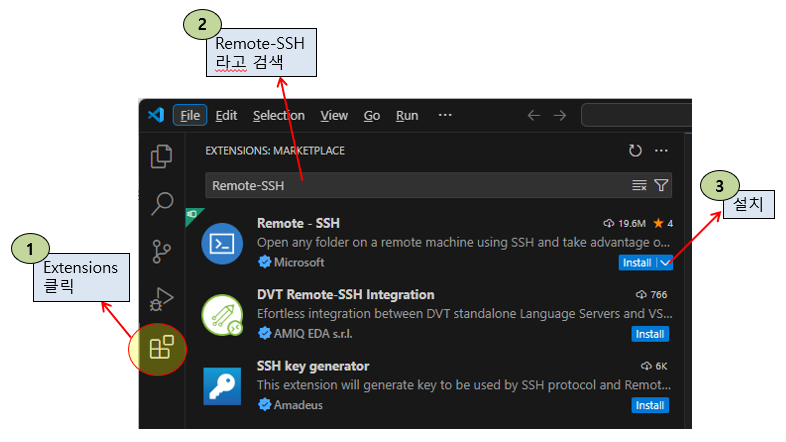Click the Amadeus publisher name
Screen dimensions: 786x442
click(x=298, y=404)
